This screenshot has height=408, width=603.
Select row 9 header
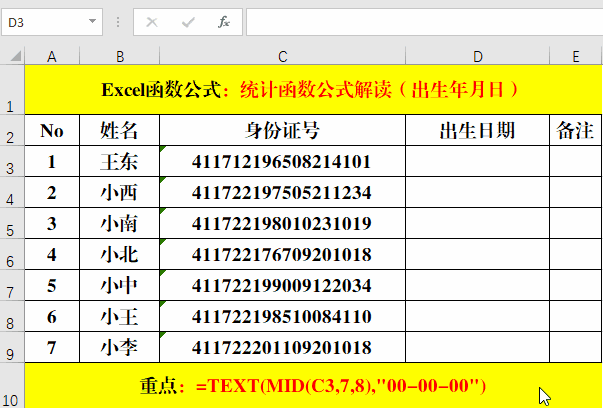click(12, 347)
